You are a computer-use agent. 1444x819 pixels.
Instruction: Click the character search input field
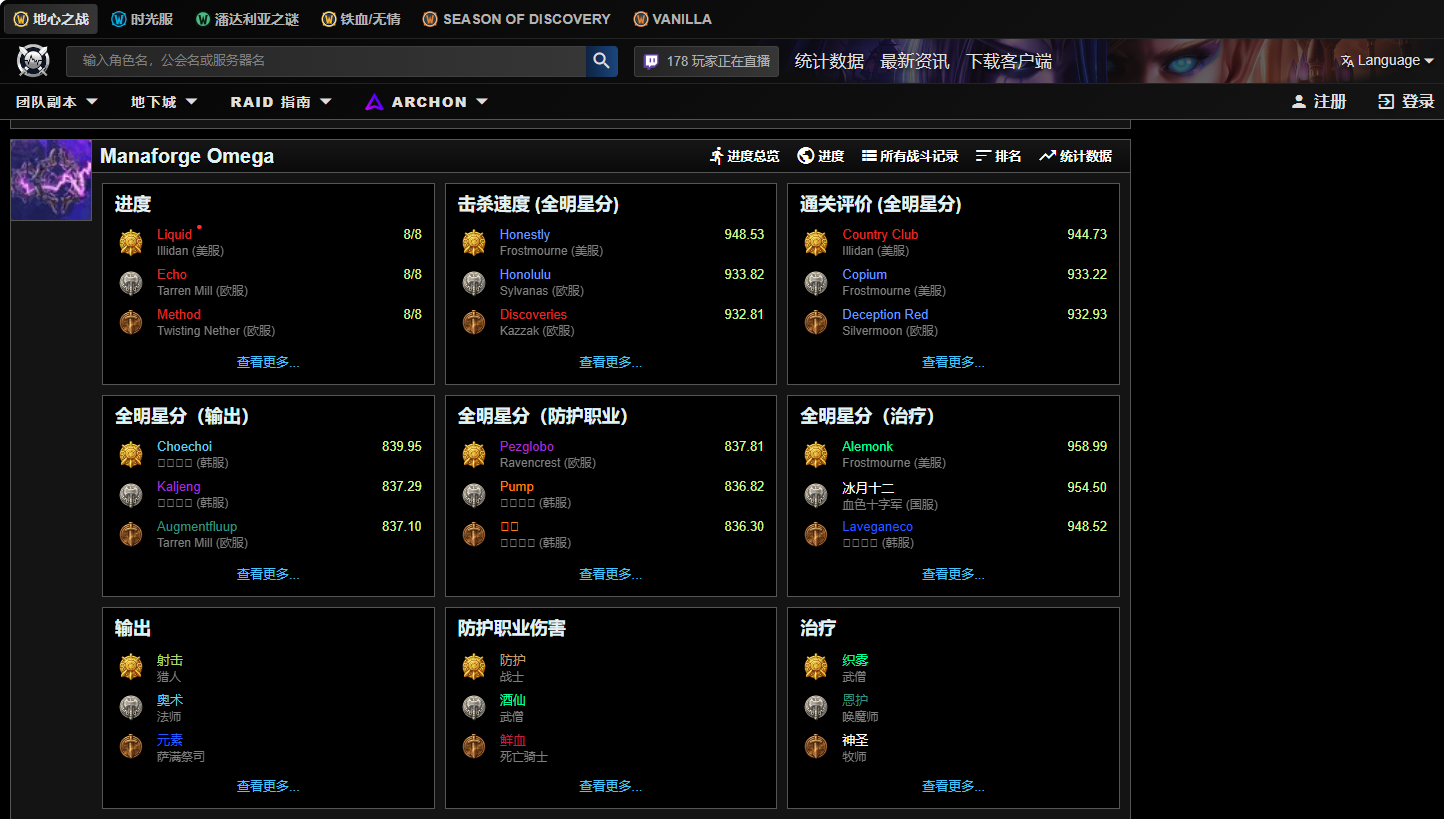coord(325,61)
